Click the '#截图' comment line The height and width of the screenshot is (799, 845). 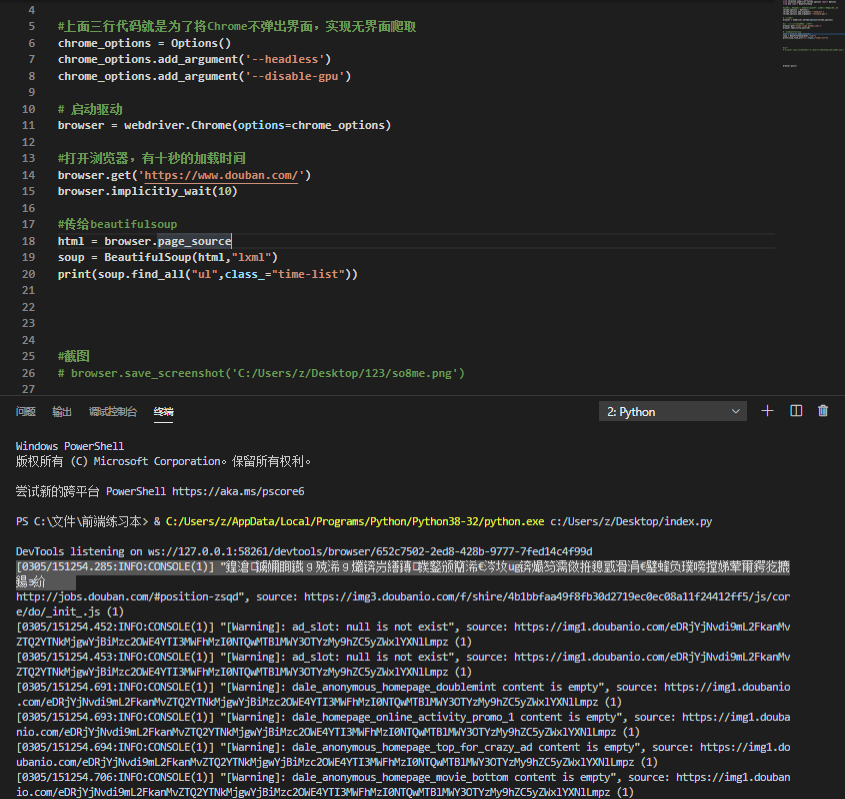tap(74, 356)
